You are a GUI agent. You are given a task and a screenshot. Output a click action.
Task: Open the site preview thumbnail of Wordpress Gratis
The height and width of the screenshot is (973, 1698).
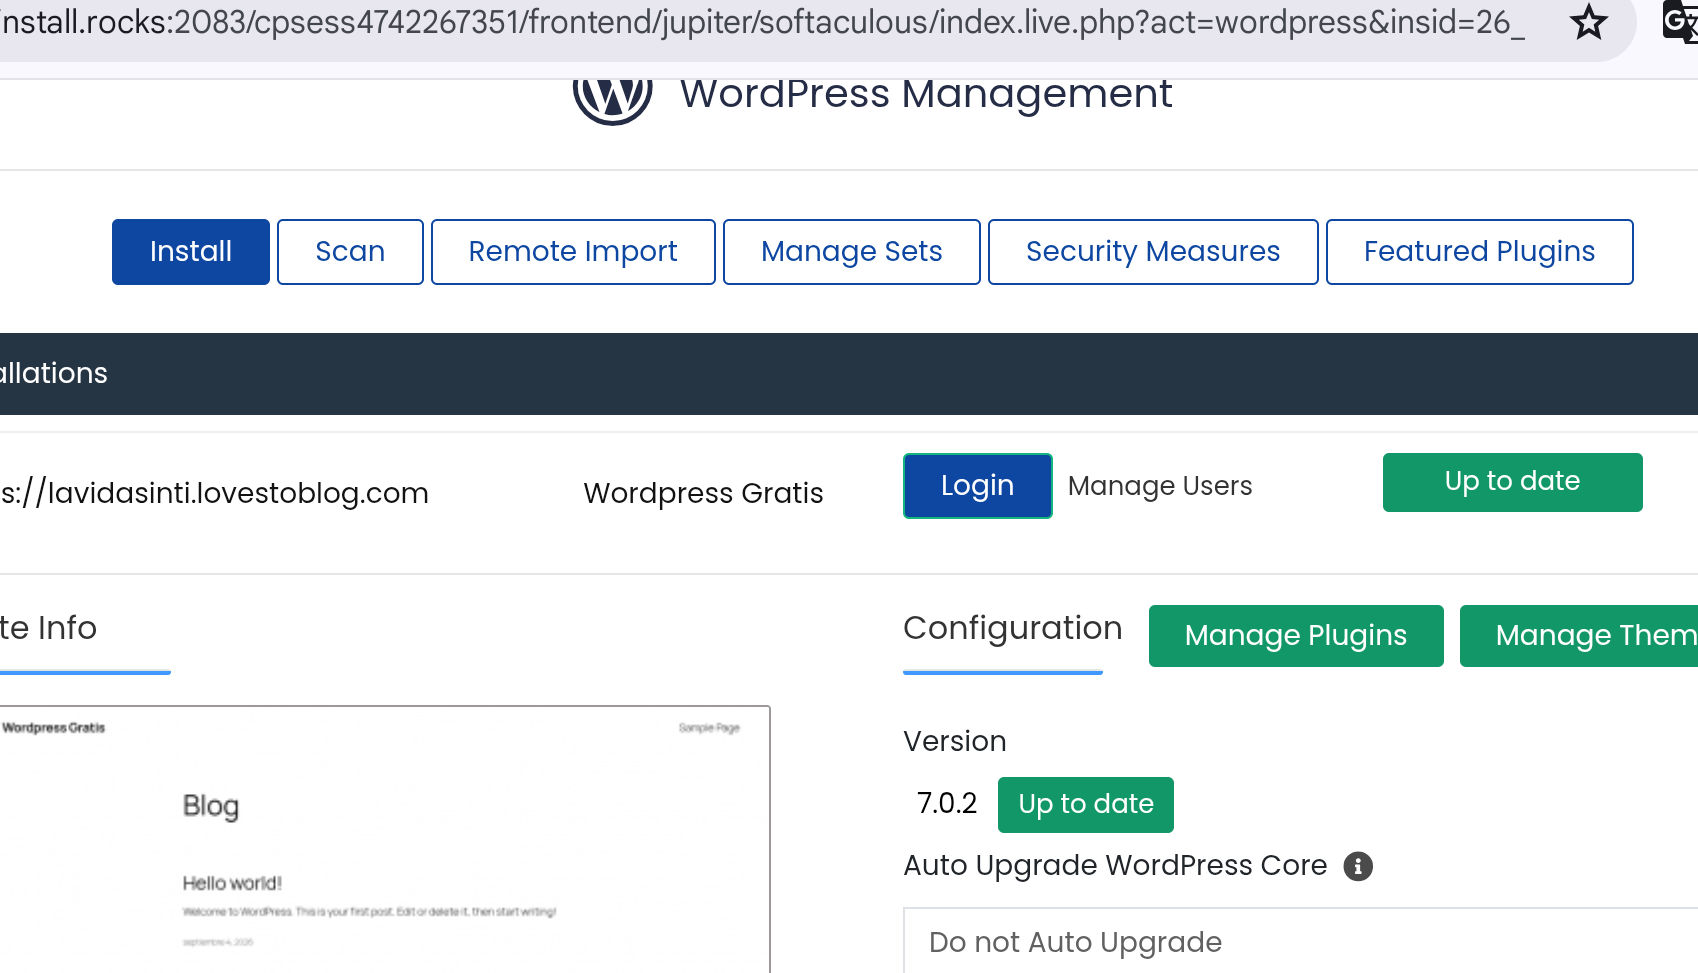(385, 840)
